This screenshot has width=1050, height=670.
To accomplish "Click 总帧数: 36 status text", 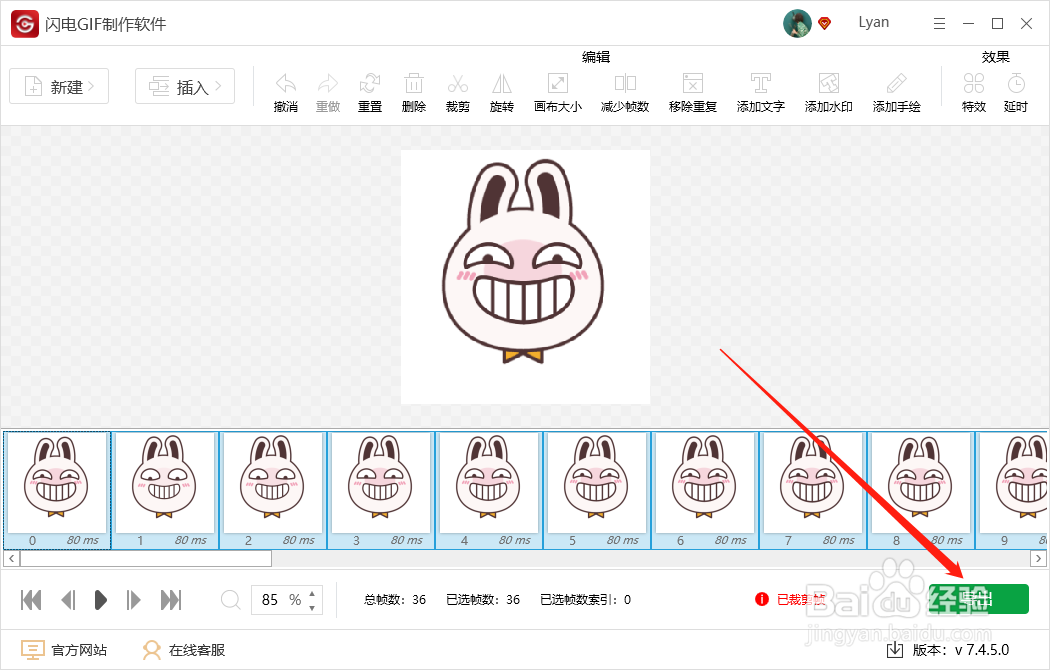I will (x=395, y=600).
